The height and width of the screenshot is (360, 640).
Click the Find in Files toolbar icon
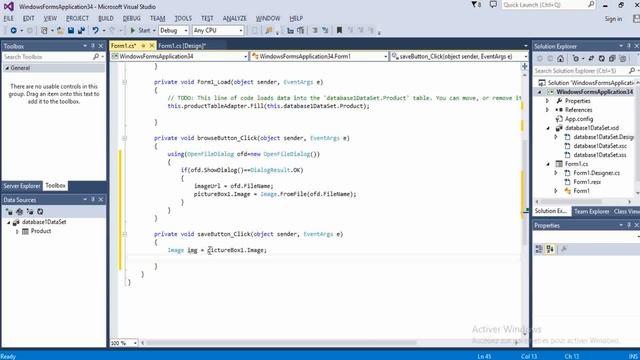269,30
